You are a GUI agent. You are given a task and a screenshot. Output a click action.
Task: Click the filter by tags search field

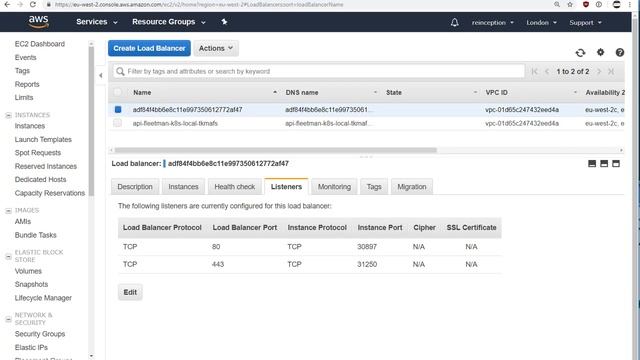(x=318, y=71)
